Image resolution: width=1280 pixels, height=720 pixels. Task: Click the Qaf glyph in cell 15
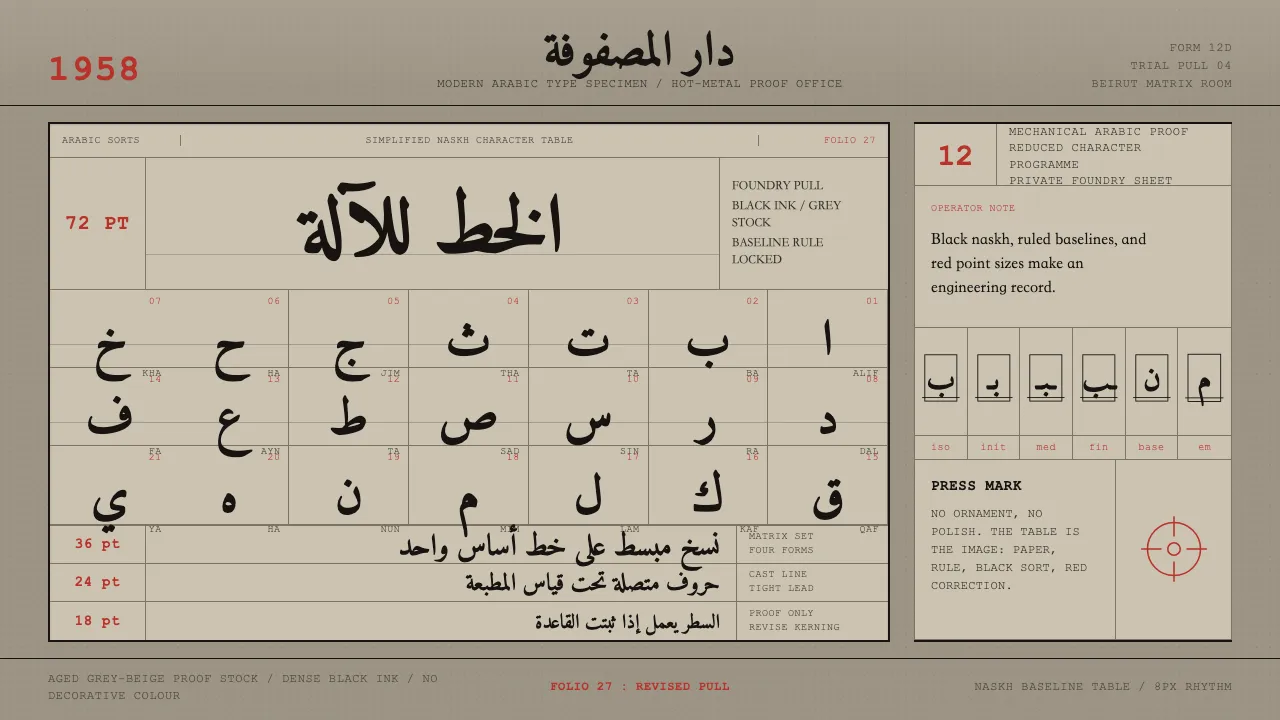[828, 497]
